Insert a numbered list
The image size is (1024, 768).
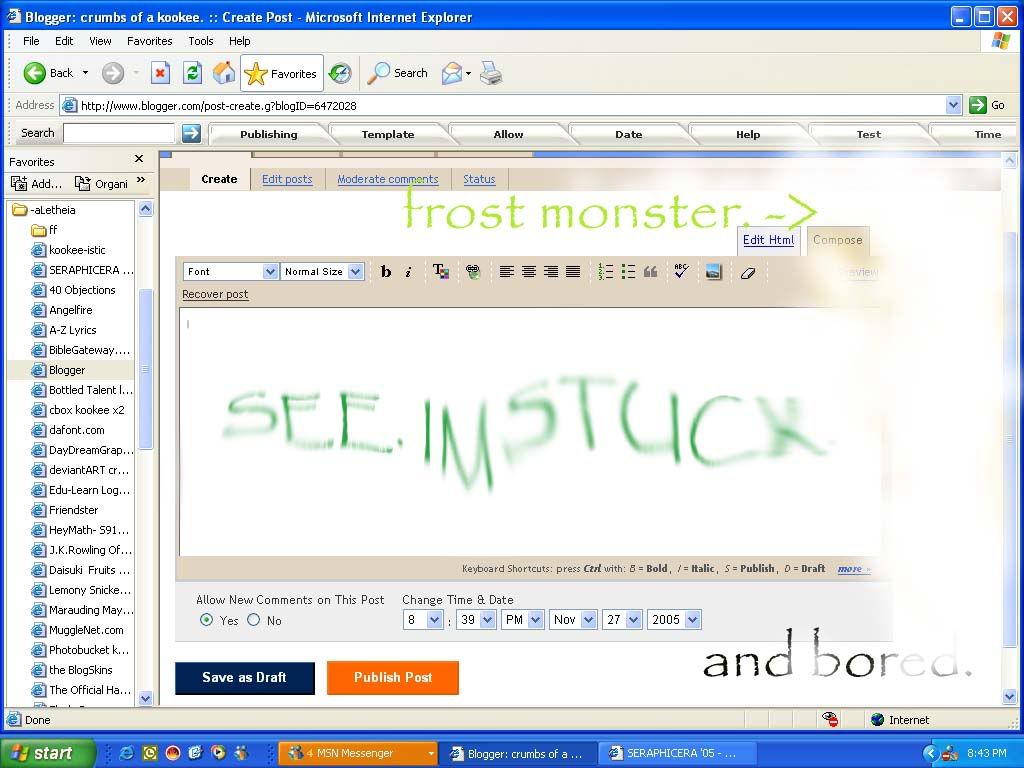tap(605, 272)
